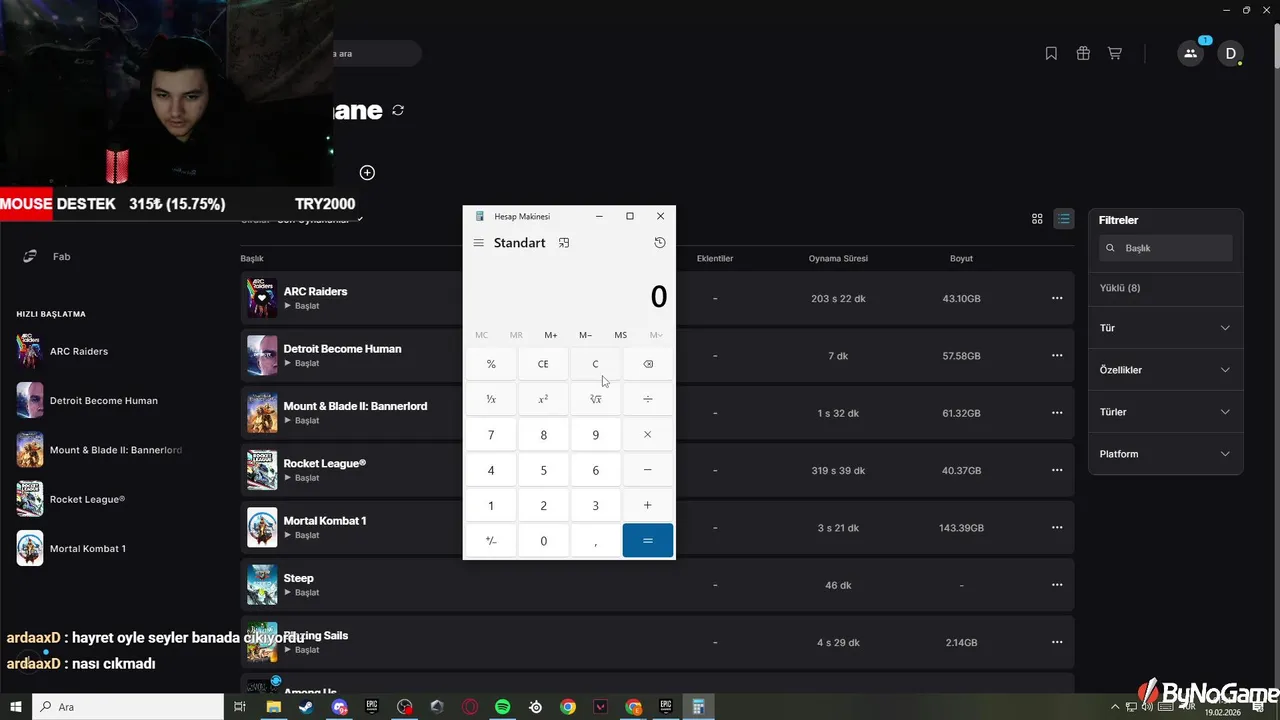Switch library to list view
This screenshot has height=720, width=1280.
1064,219
